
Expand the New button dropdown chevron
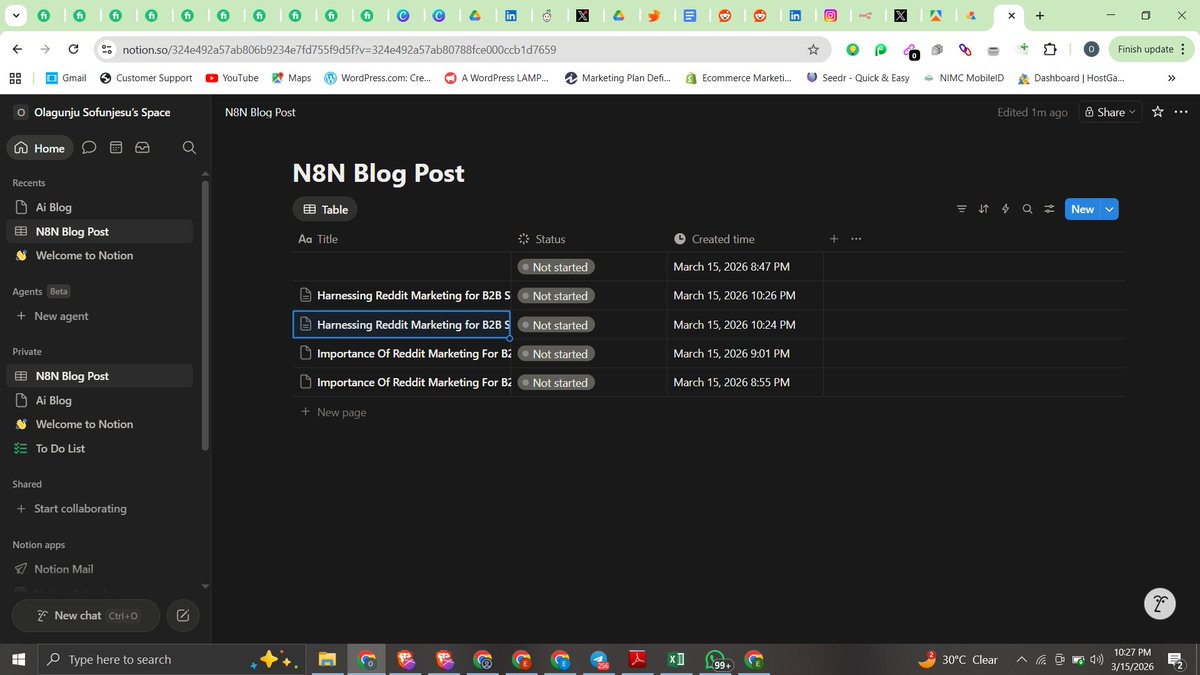pos(1108,208)
